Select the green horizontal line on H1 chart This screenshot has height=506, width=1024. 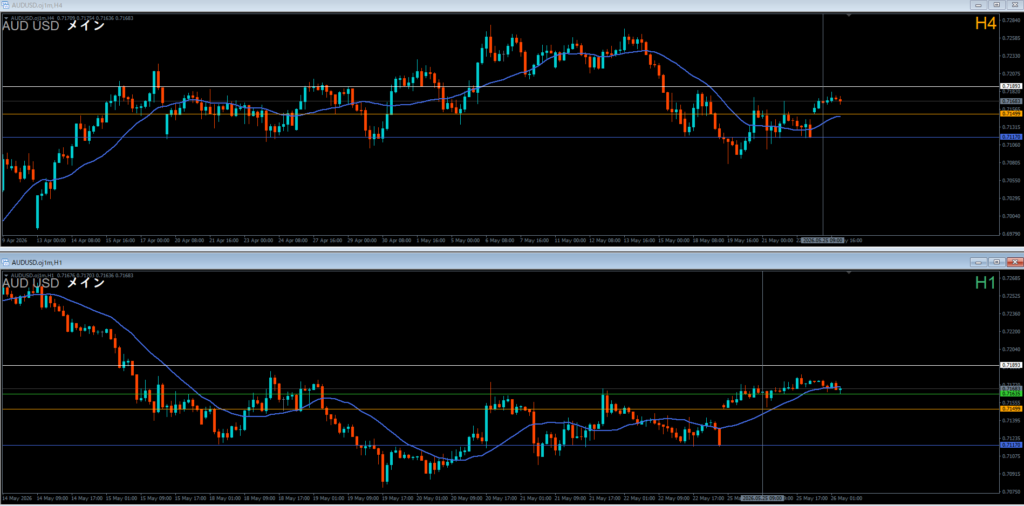point(500,394)
